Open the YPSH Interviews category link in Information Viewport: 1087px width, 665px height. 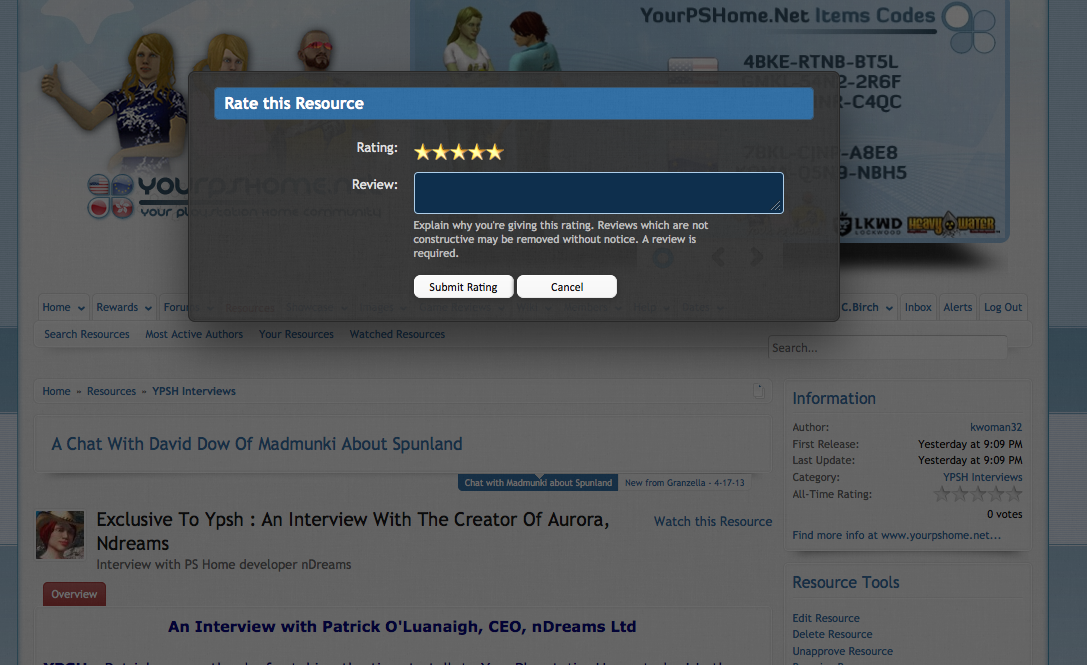click(x=982, y=477)
